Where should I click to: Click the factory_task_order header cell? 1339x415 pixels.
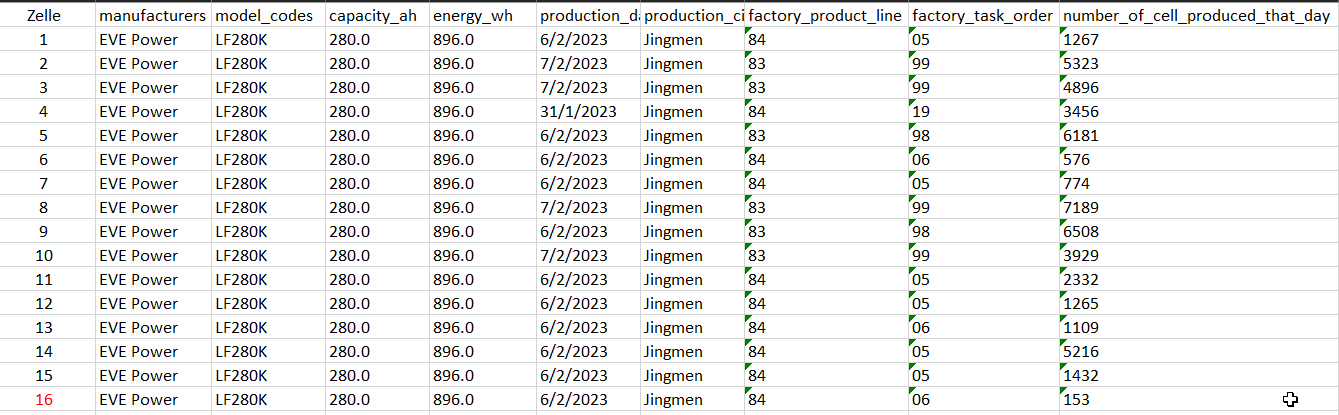(984, 16)
